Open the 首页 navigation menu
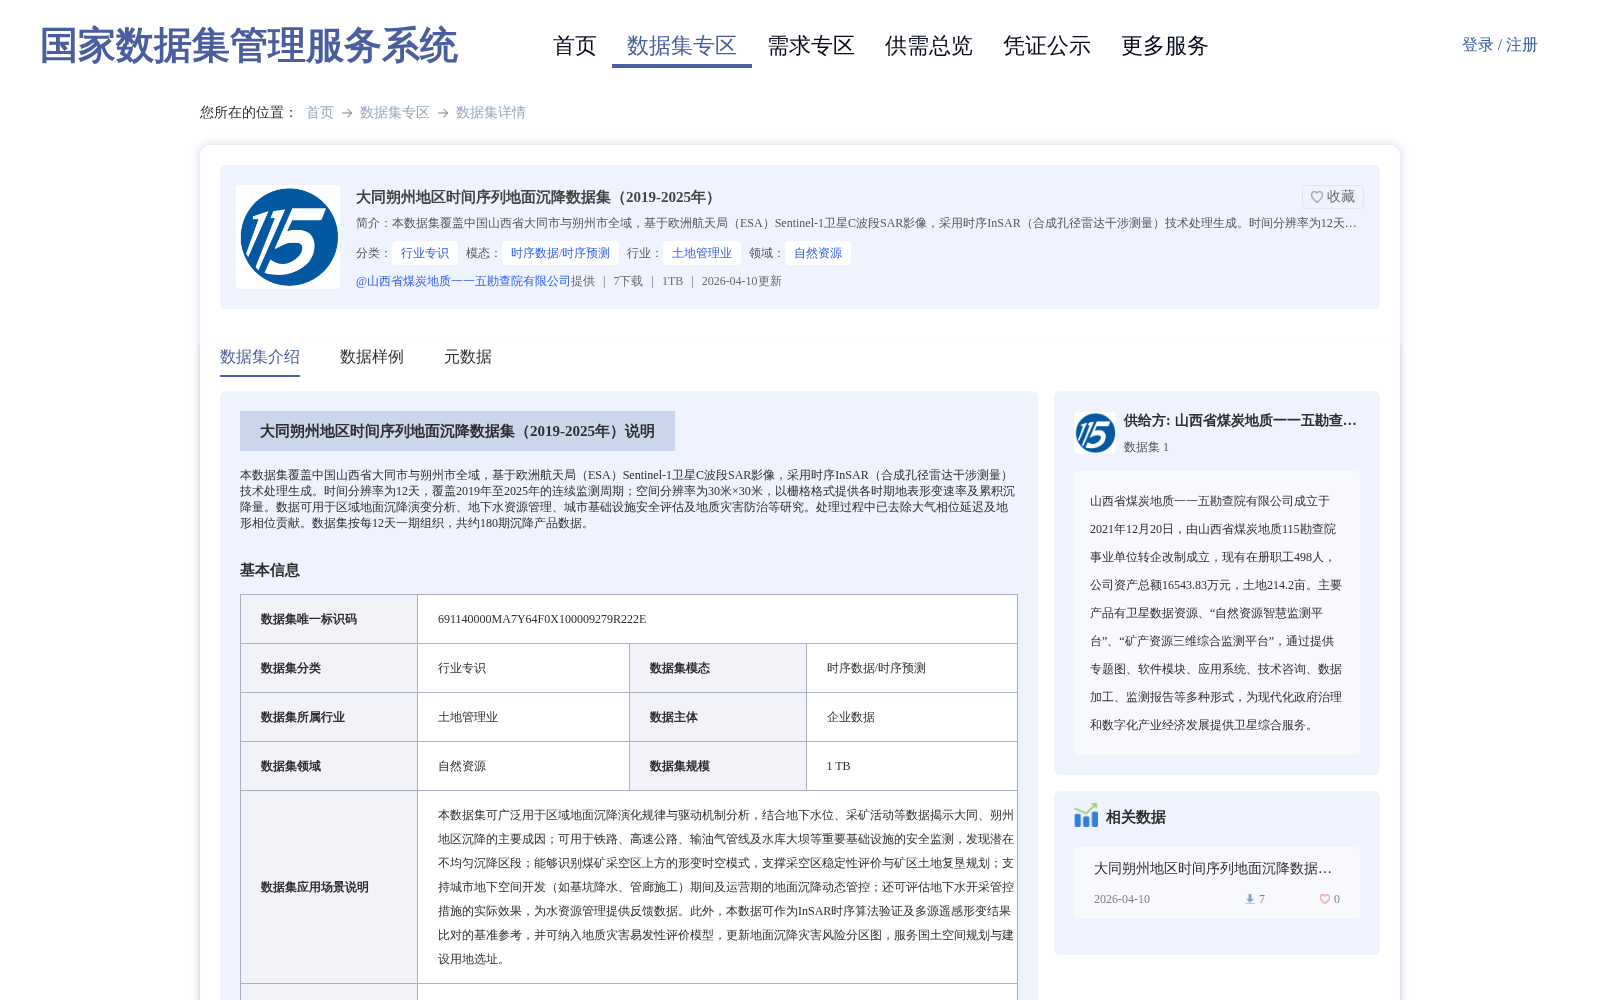The image size is (1600, 1000). click(575, 46)
